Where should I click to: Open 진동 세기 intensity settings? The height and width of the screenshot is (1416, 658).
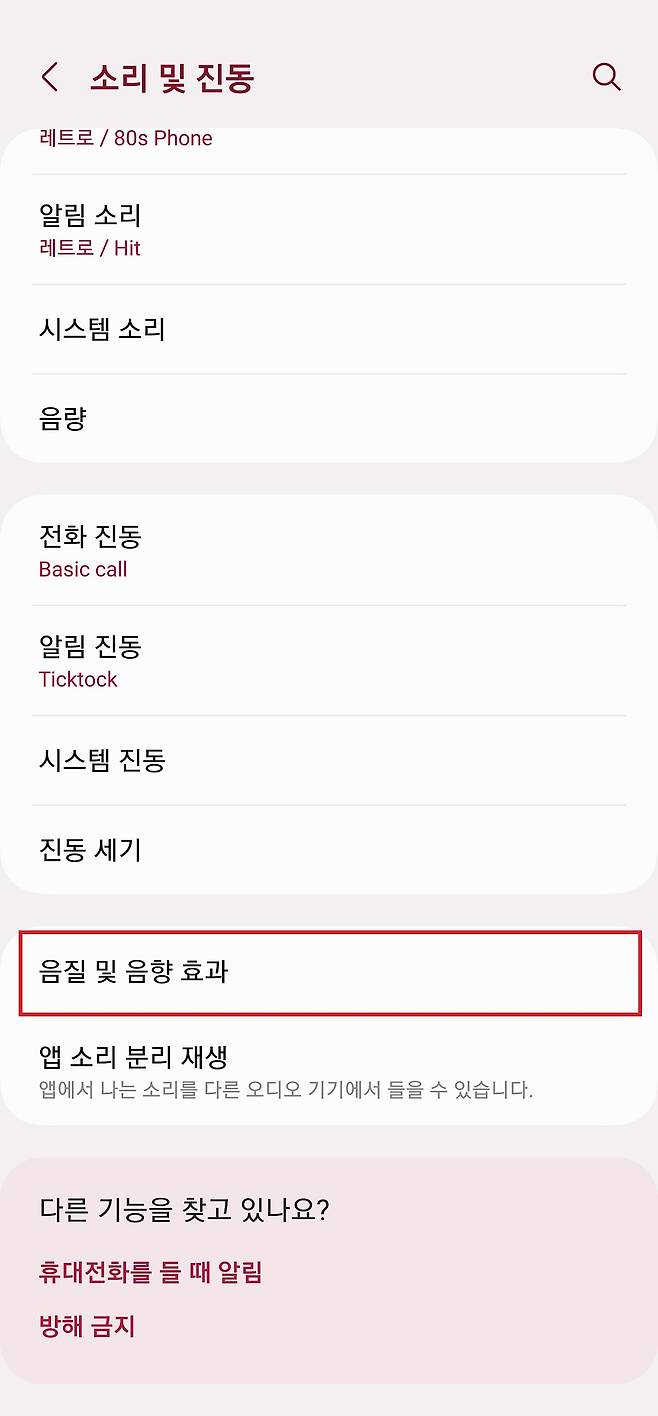coord(90,850)
